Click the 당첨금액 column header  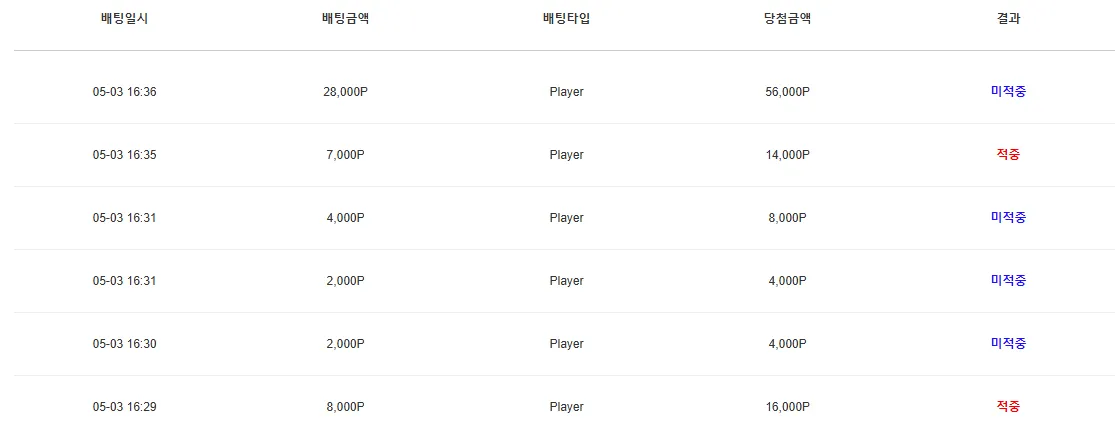[x=787, y=19]
